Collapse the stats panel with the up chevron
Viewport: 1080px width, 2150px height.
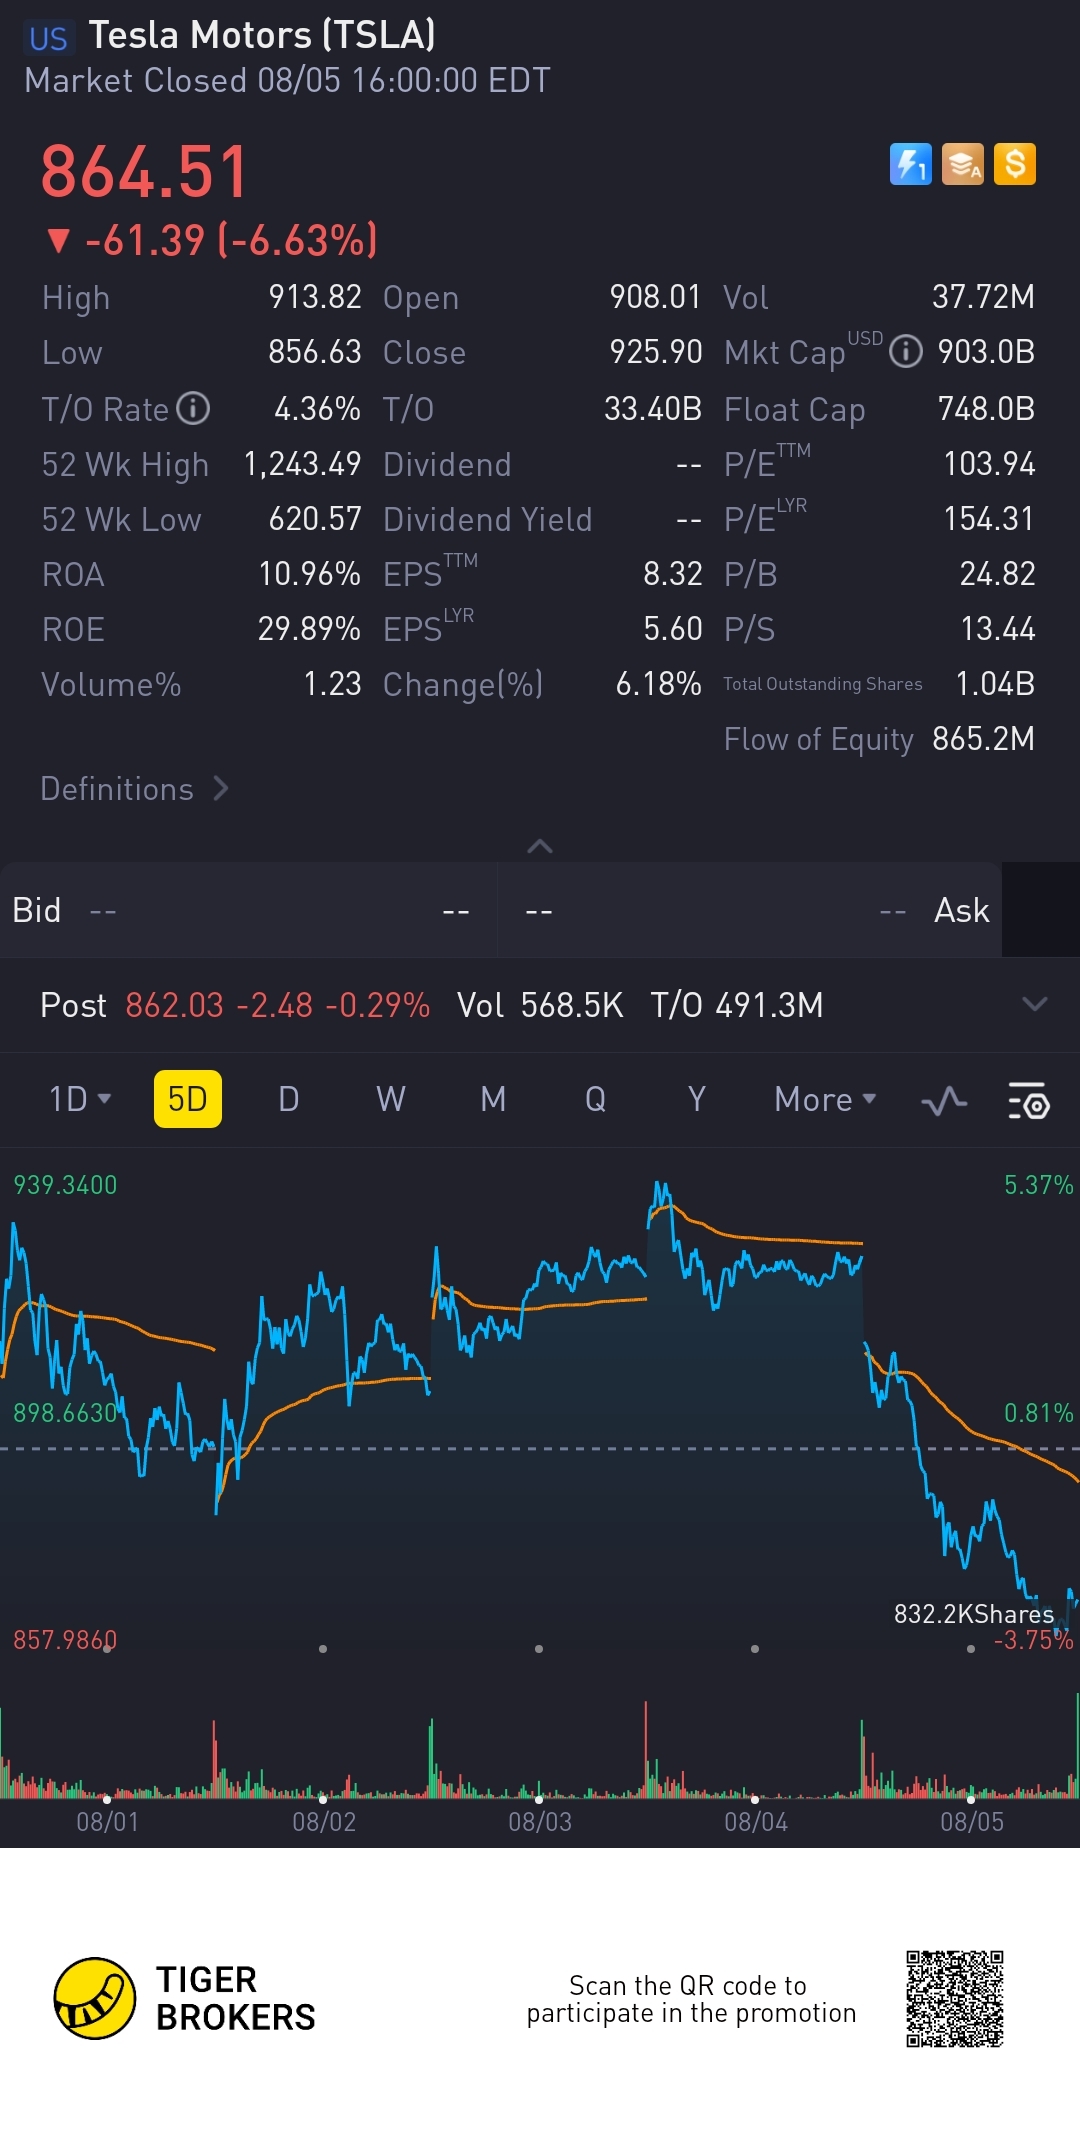point(540,846)
